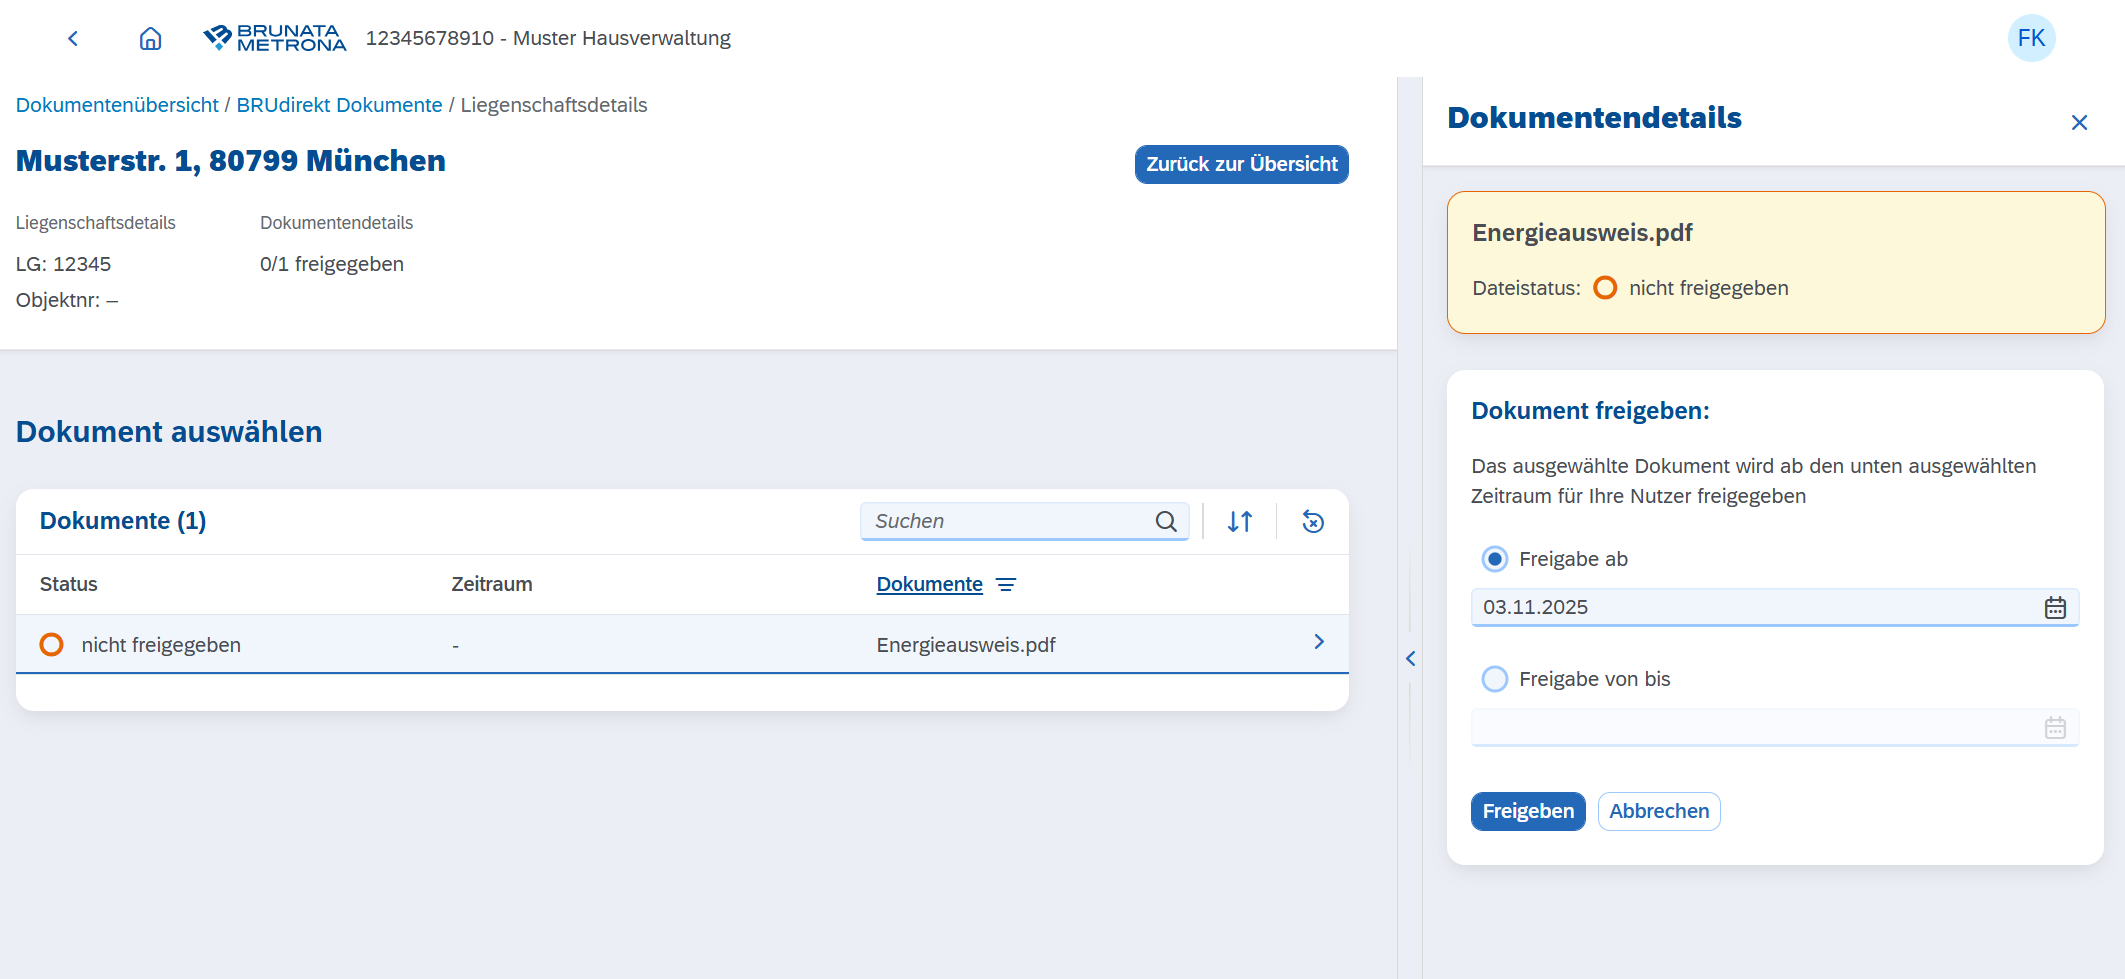
Task: Click the Freigeben button
Action: (1528, 811)
